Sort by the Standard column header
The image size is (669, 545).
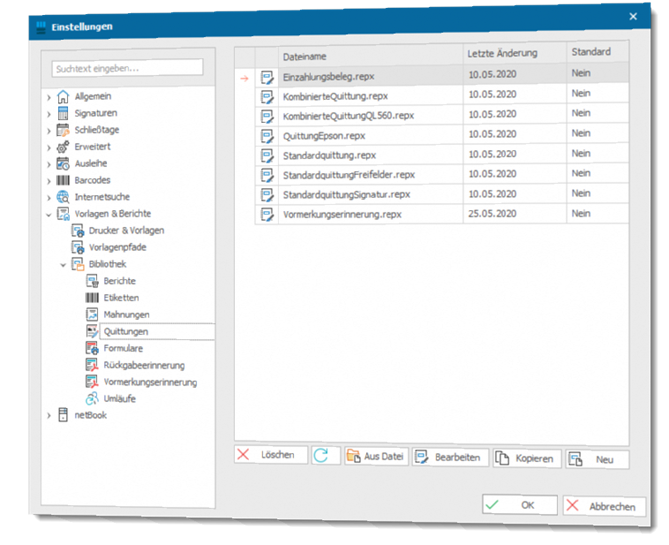[x=597, y=52]
